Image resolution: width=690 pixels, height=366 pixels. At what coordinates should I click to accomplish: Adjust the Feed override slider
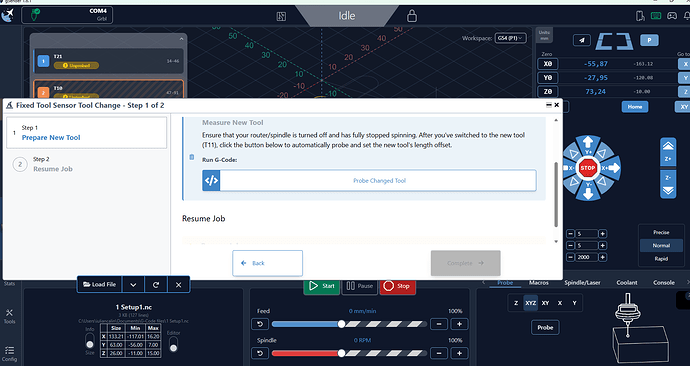click(x=341, y=324)
